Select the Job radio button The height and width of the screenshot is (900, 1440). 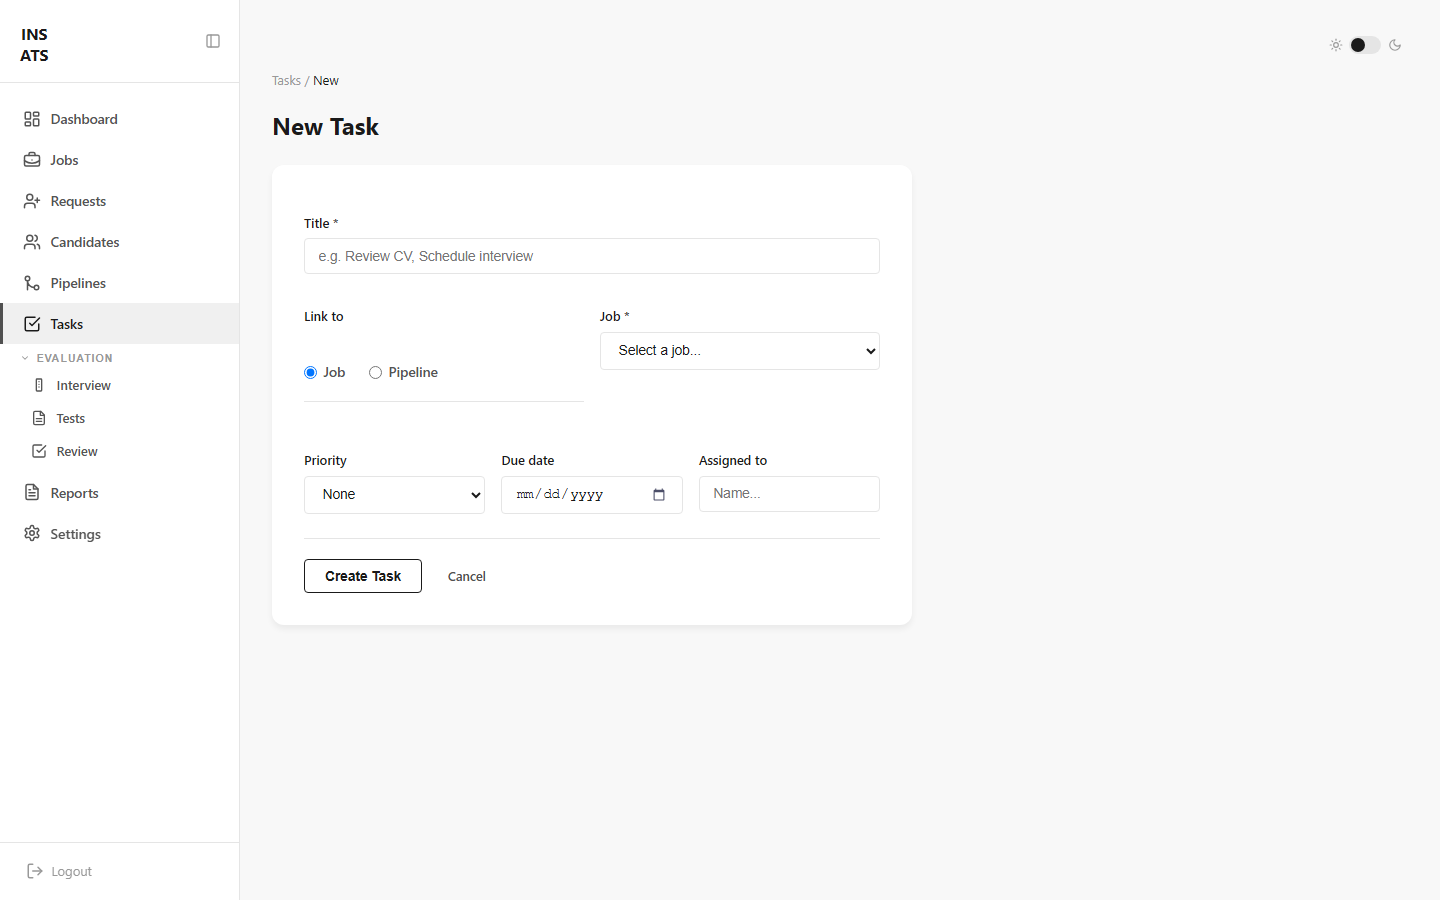tap(310, 373)
